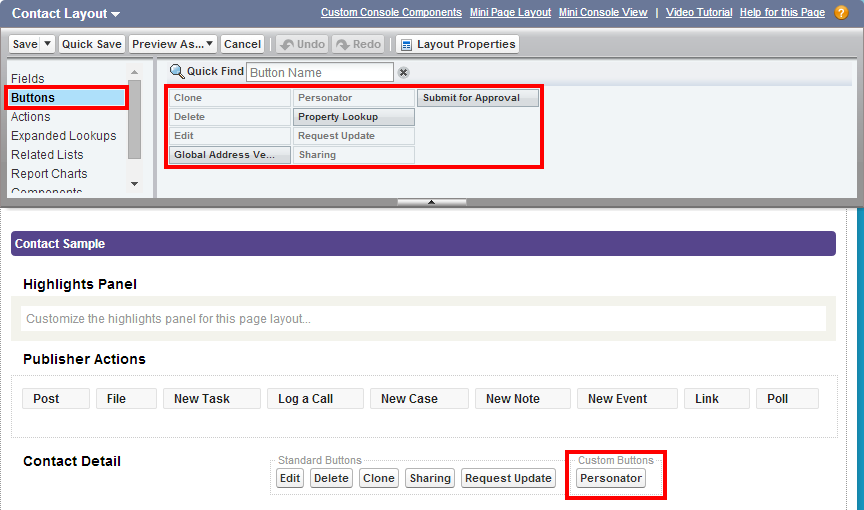
Task: Select Buttons in the palette category list
Action: 66,98
